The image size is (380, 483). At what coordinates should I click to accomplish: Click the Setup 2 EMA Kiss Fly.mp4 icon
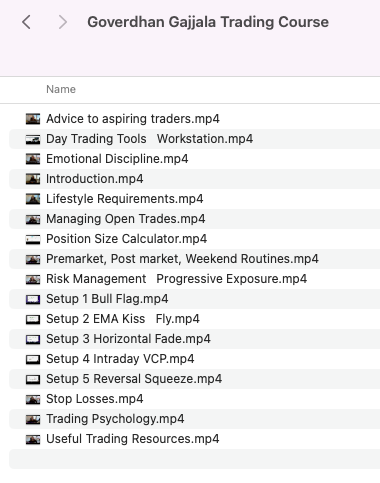click(33, 319)
